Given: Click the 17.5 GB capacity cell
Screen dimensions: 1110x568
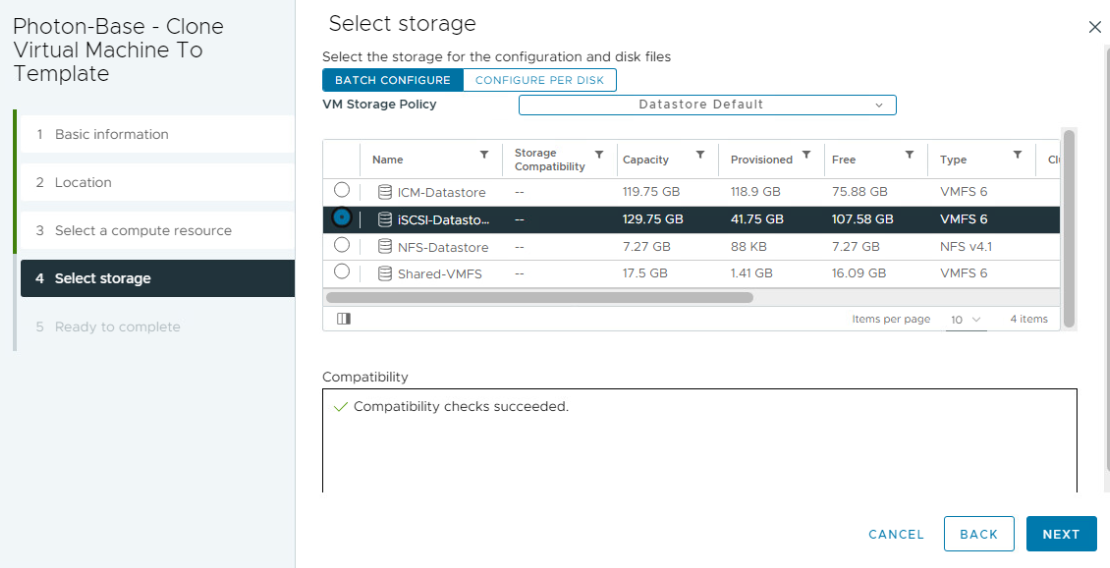Looking at the screenshot, I should tap(645, 273).
